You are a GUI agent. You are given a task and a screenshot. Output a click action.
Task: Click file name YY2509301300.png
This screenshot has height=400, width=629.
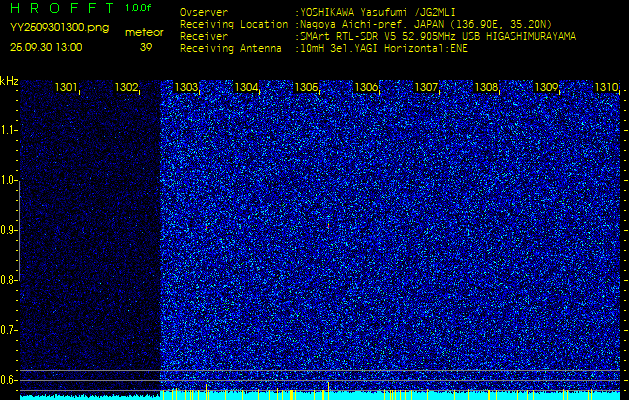coord(59,28)
